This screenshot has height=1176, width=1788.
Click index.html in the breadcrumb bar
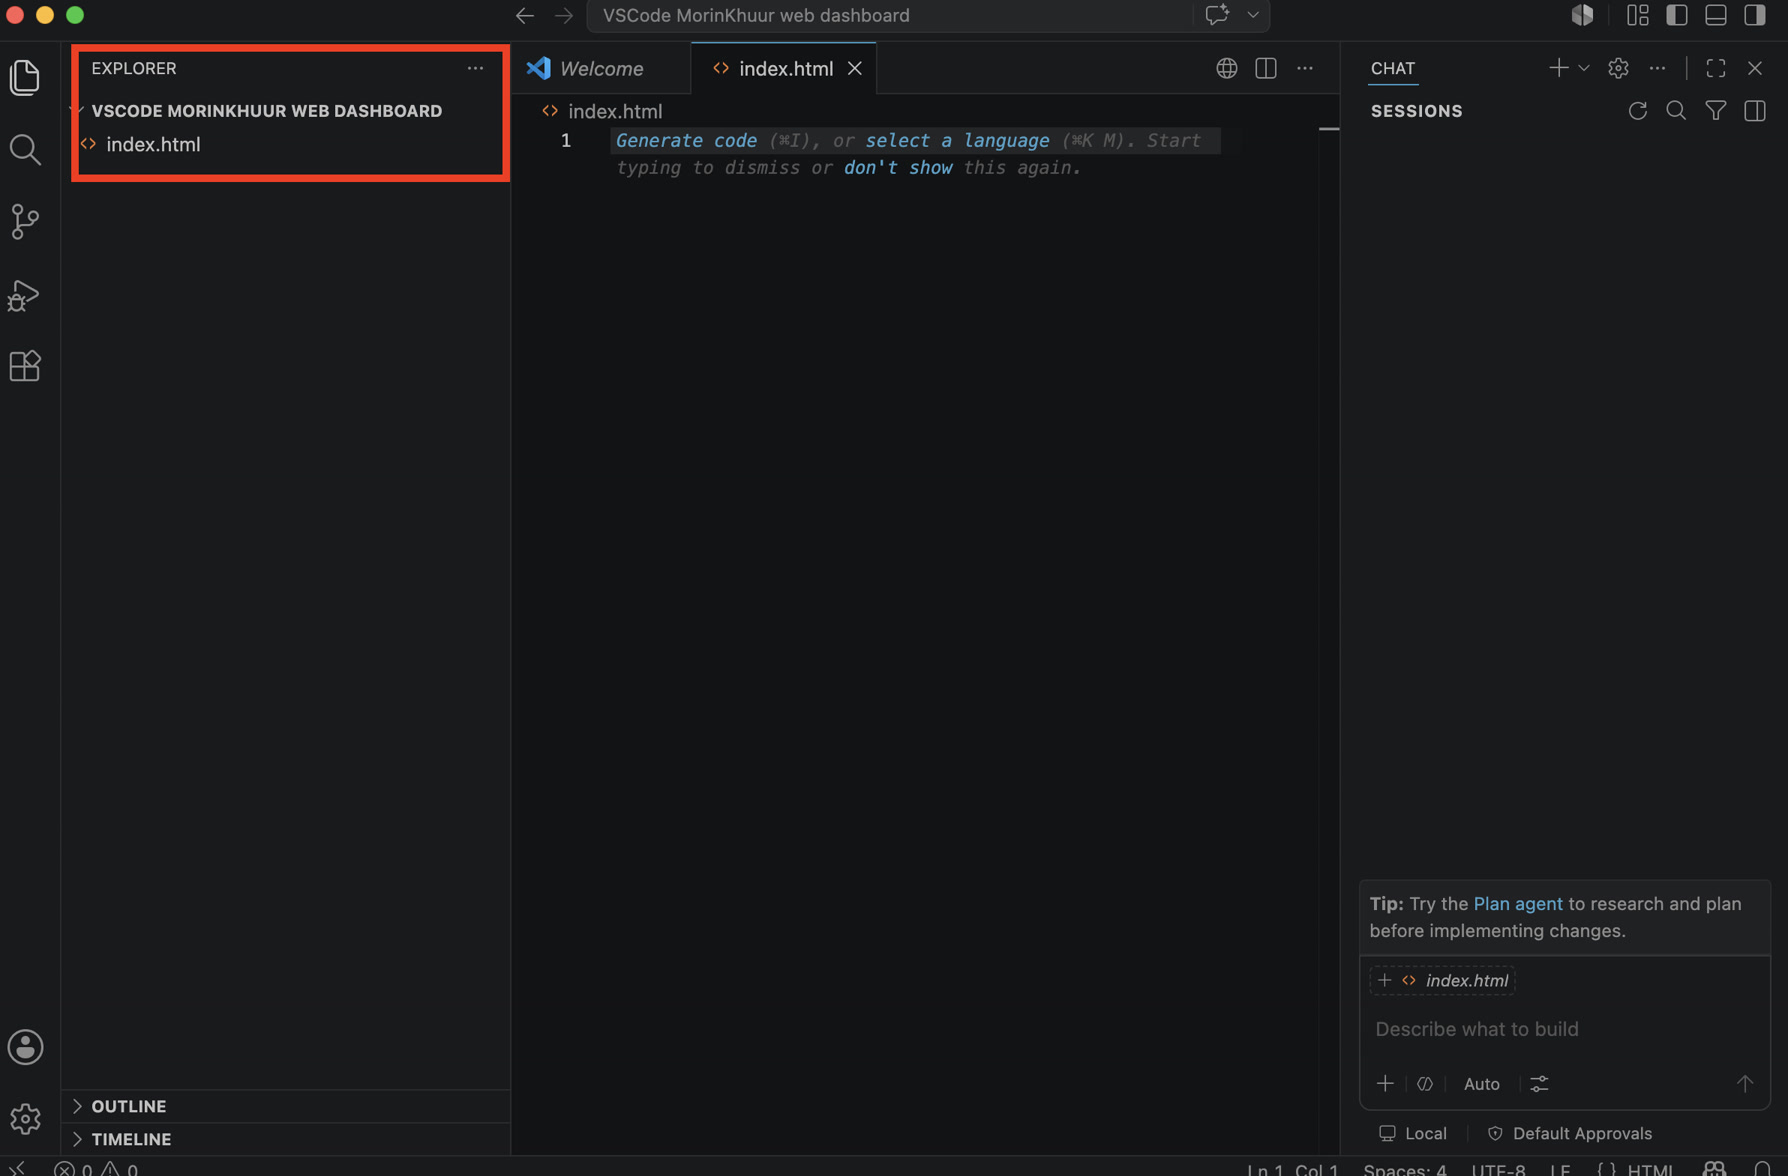(x=615, y=111)
